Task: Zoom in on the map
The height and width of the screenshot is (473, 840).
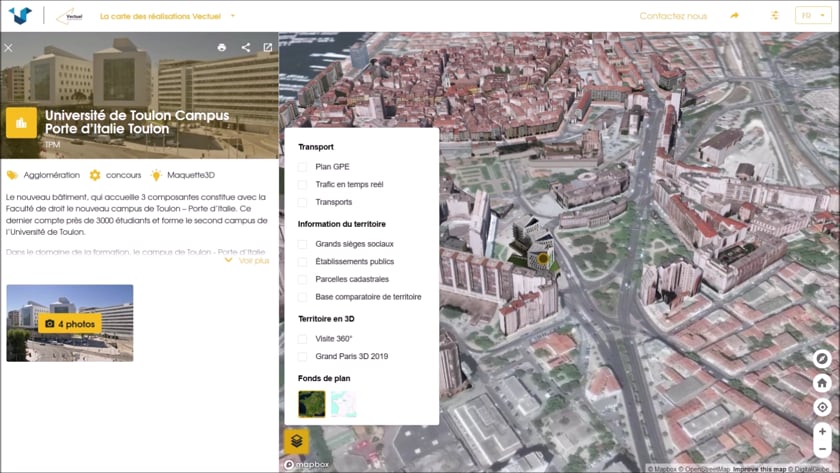Action: coord(822,431)
